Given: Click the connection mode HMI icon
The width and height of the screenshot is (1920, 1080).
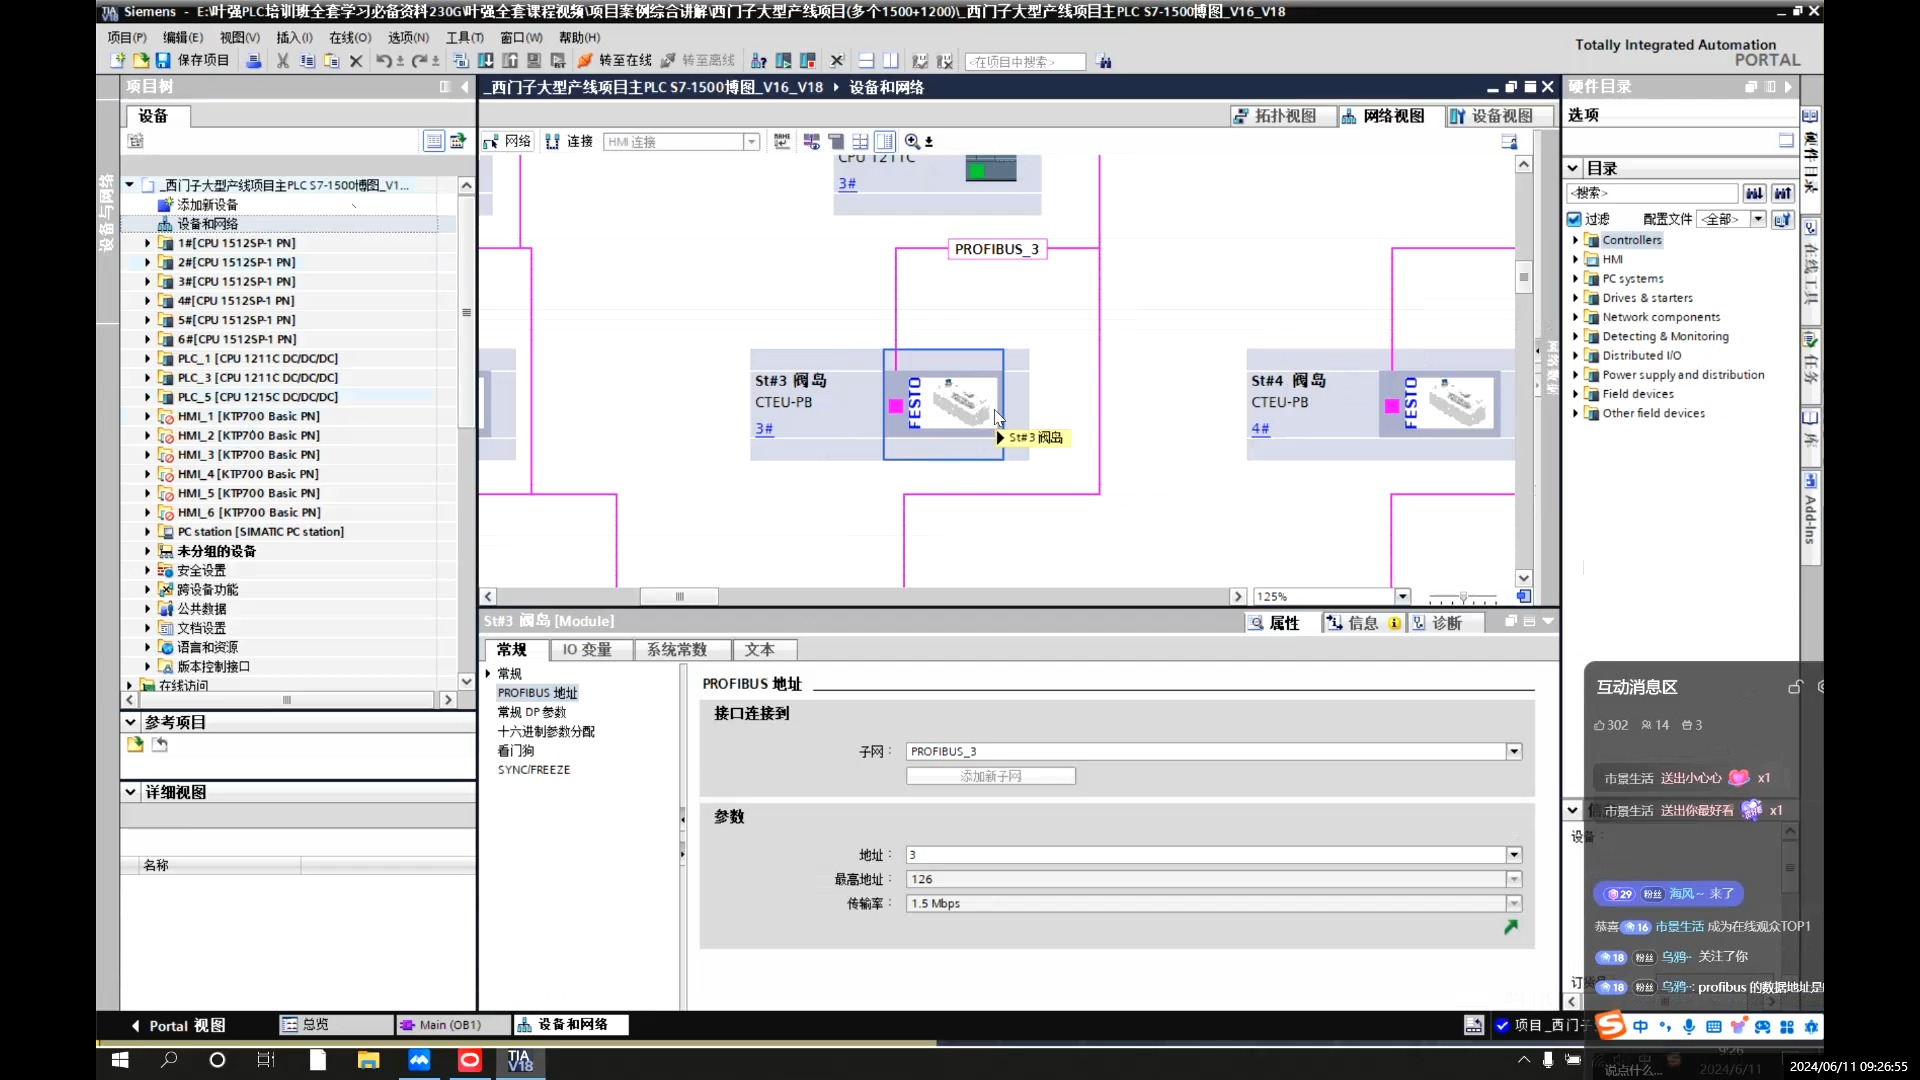Looking at the screenshot, I should (676, 141).
